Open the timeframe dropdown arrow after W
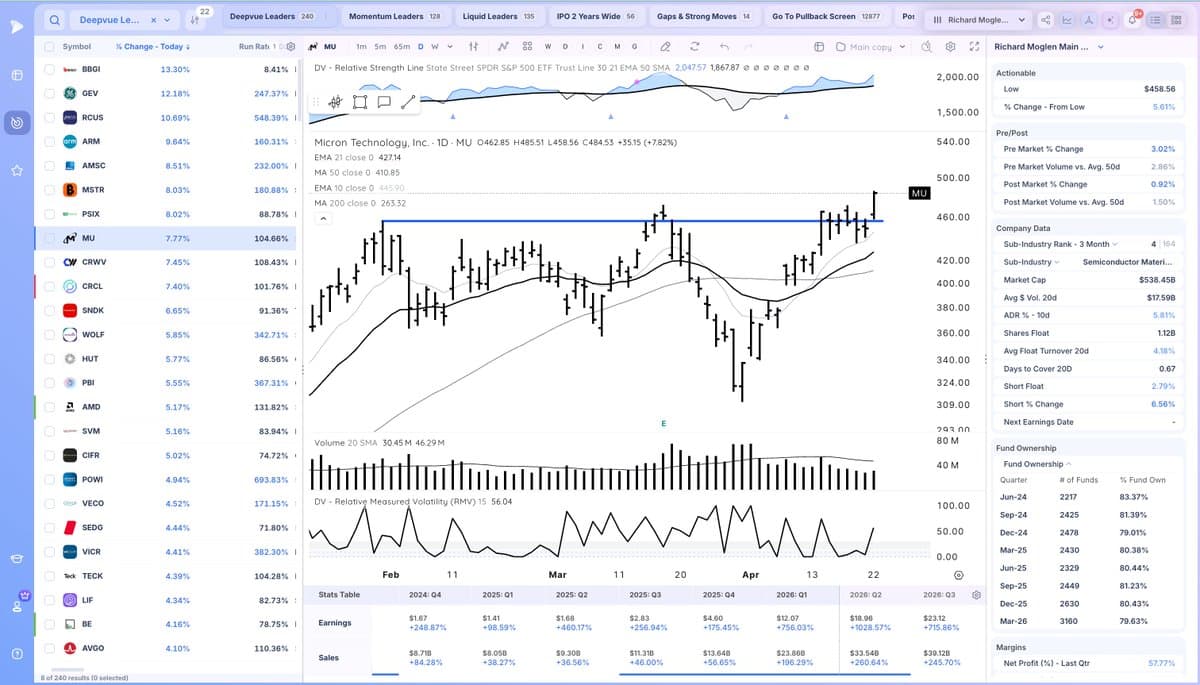Image resolution: width=1200 pixels, height=685 pixels. 450,46
